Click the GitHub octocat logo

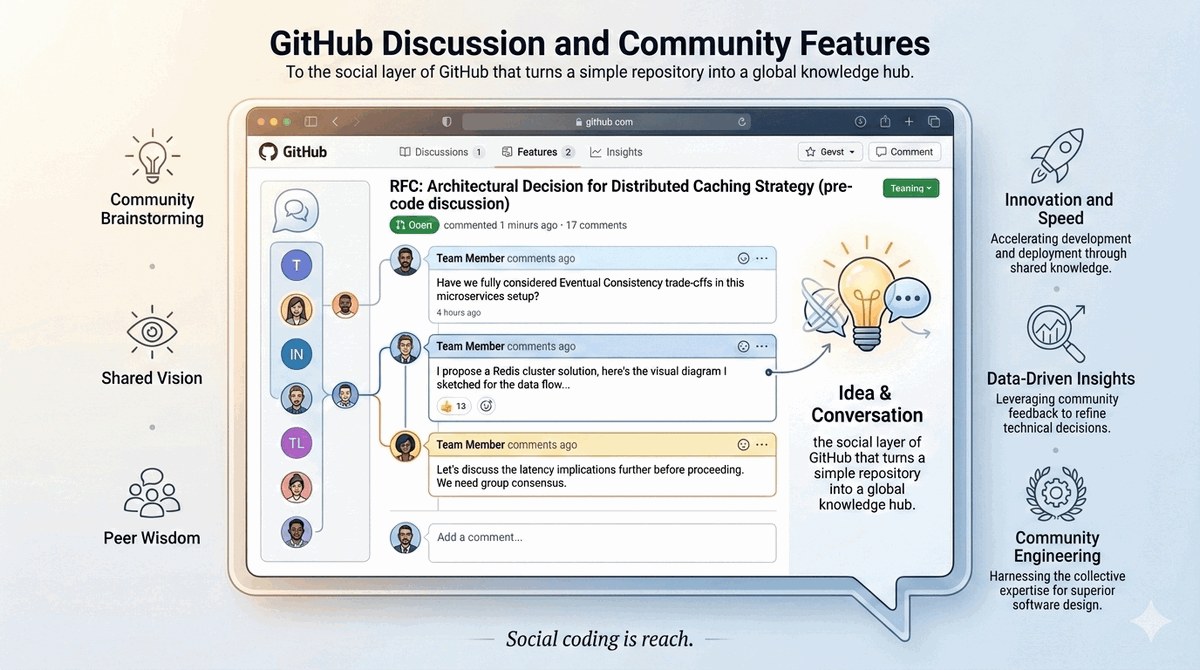click(x=267, y=152)
